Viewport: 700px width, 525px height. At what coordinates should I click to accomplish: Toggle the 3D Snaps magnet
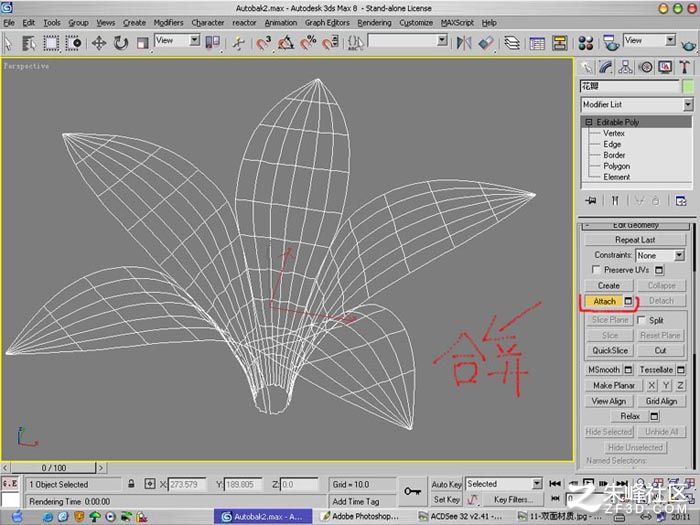point(263,43)
